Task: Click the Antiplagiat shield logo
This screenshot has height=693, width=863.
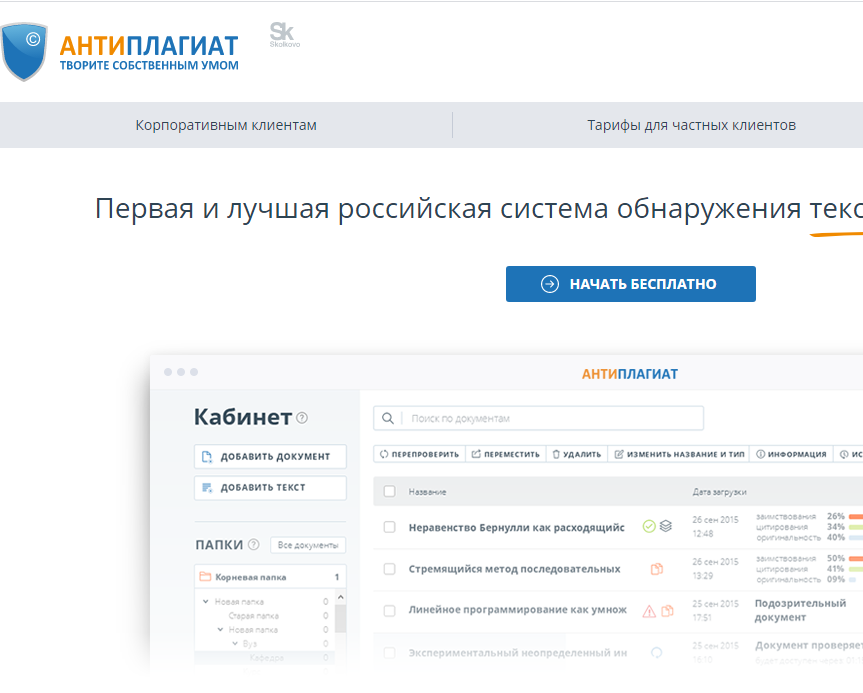Action: [23, 52]
